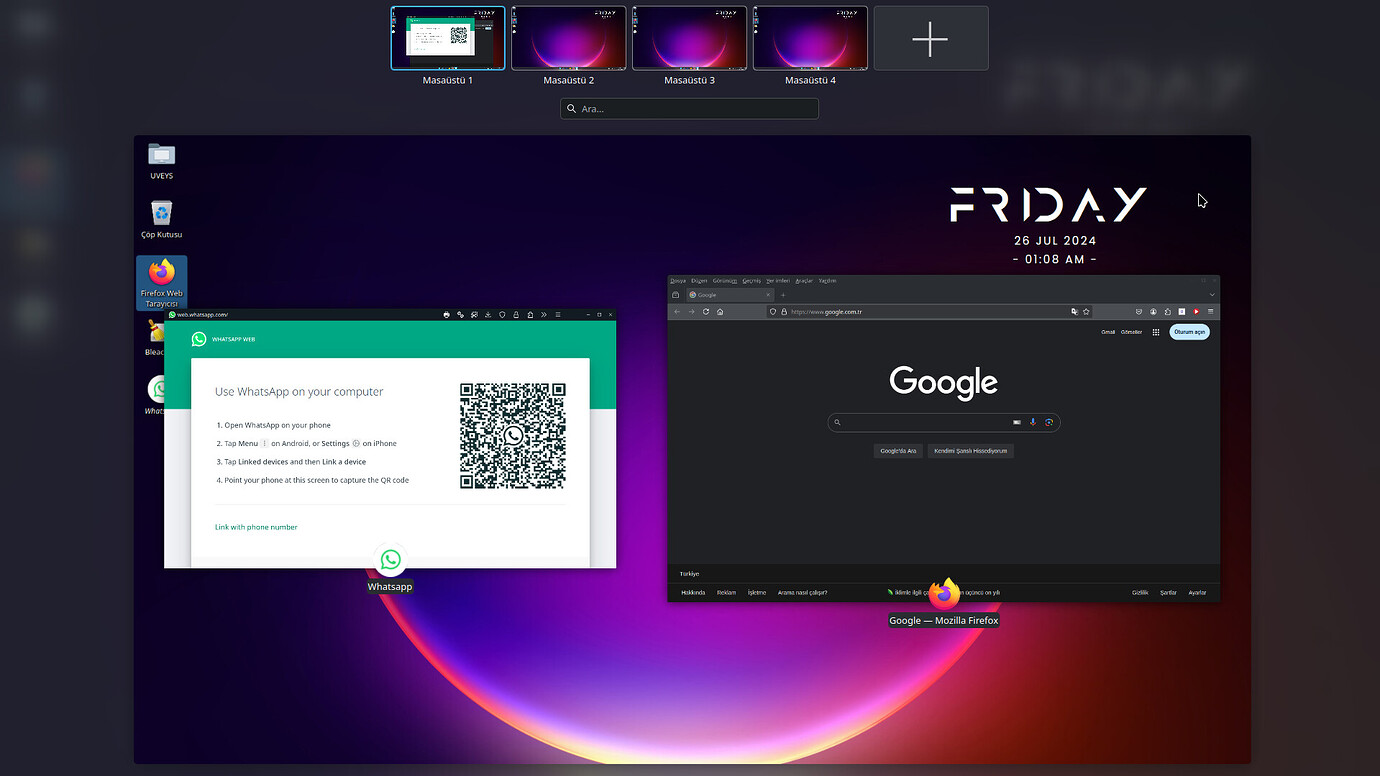Viewport: 1380px width, 776px height.
Task: Click the shield icon in Whatsapp toolbar
Action: point(502,315)
